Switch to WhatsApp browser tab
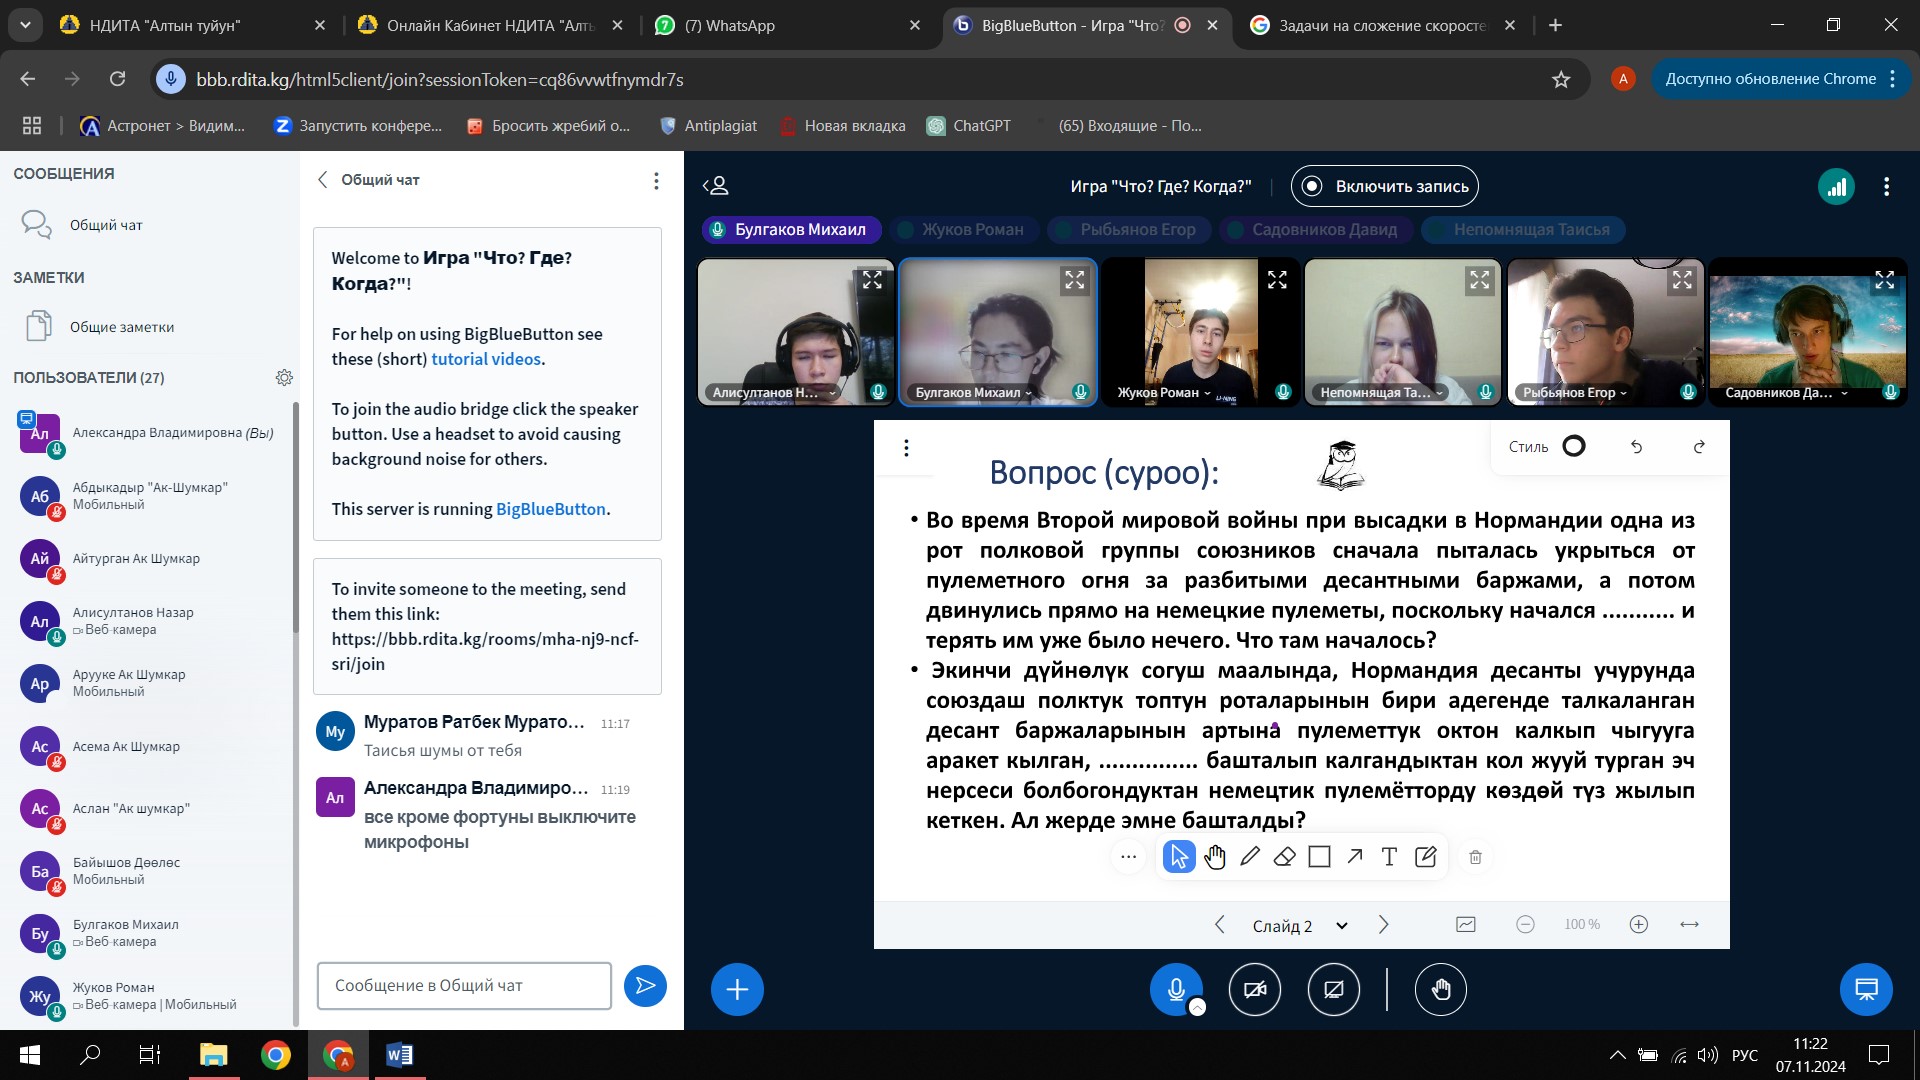The height and width of the screenshot is (1080, 1920). pyautogui.click(x=730, y=26)
